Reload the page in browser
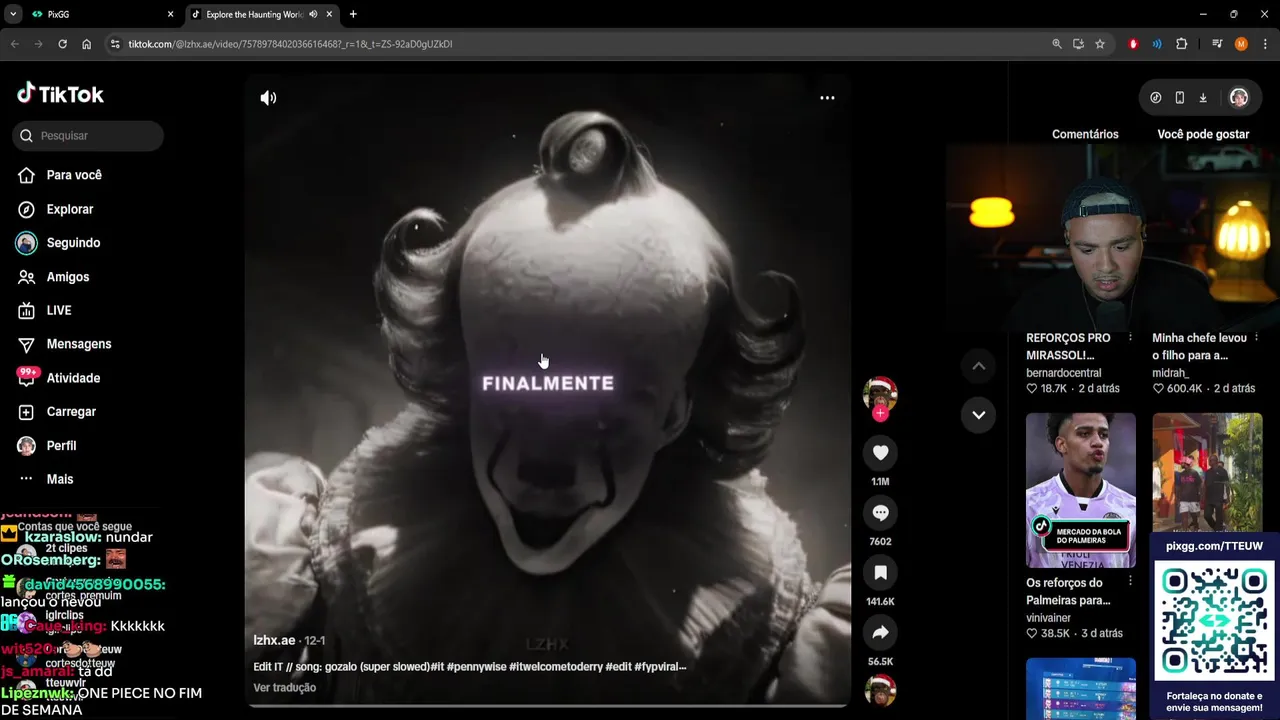Image resolution: width=1280 pixels, height=720 pixels. pos(62,44)
